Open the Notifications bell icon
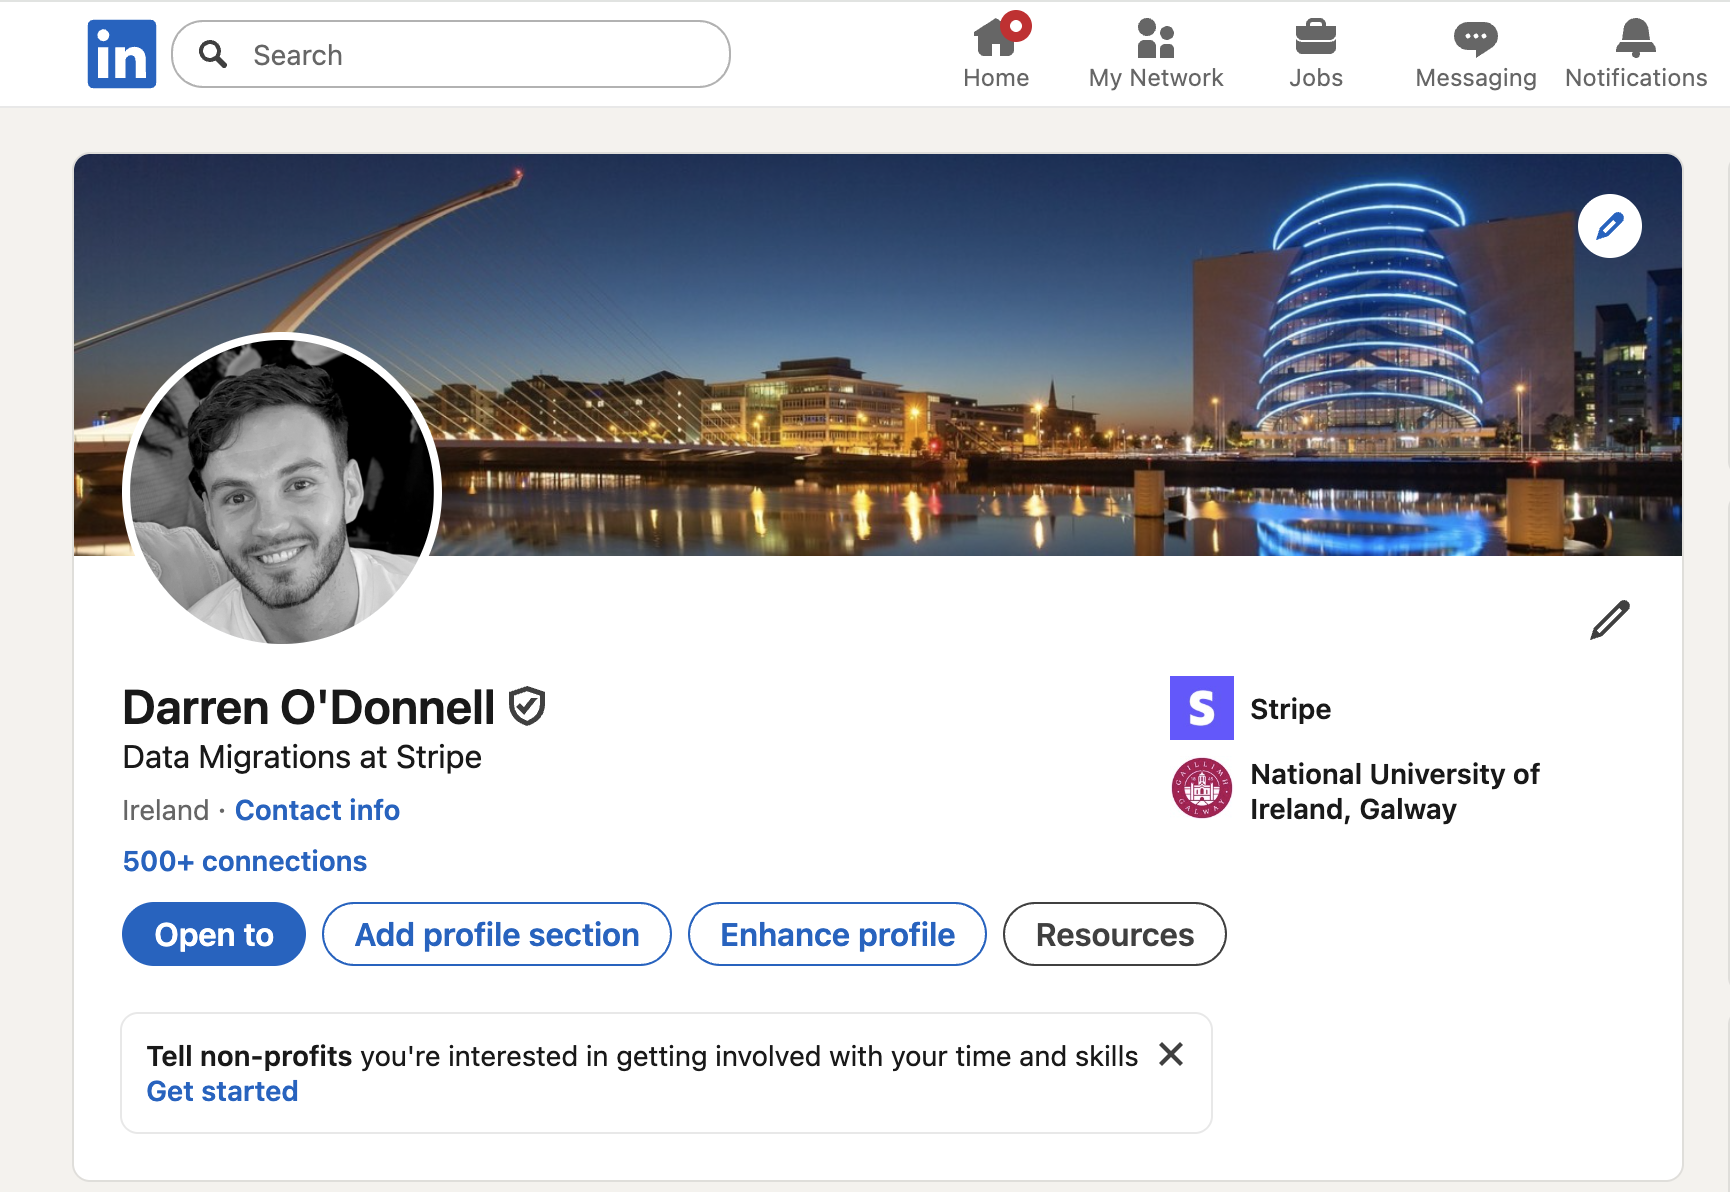Viewport: 1730px width, 1192px height. click(1636, 38)
